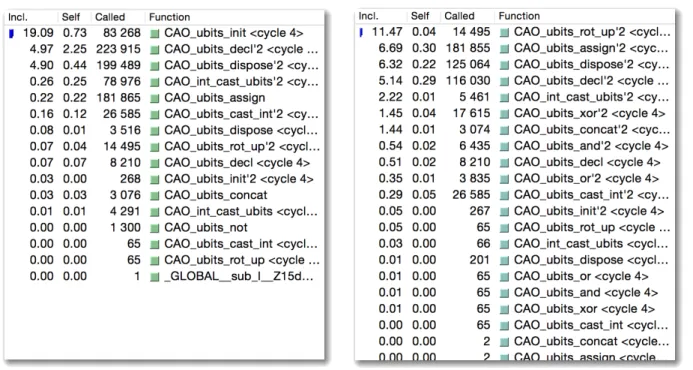This screenshot has width=693, height=370.
Task: Click green icon beside CAO_ubits_not
Action: [x=155, y=229]
